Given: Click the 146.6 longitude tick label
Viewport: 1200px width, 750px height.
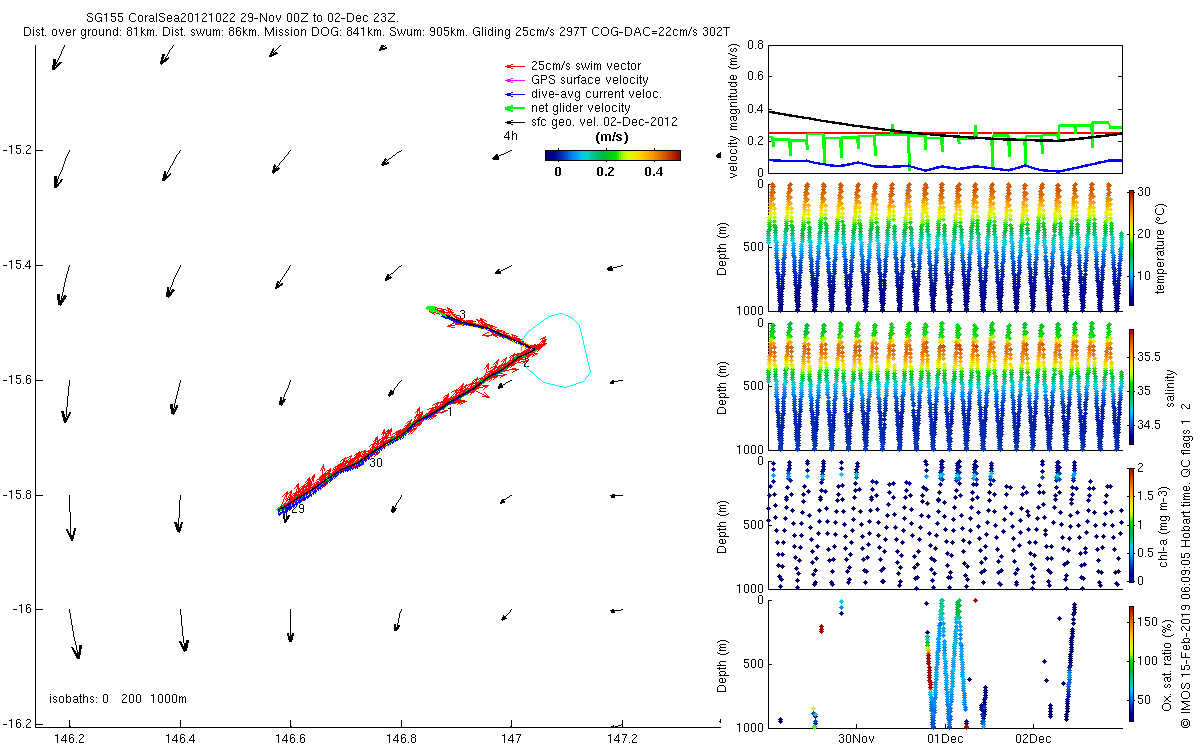Looking at the screenshot, I should pos(290,739).
